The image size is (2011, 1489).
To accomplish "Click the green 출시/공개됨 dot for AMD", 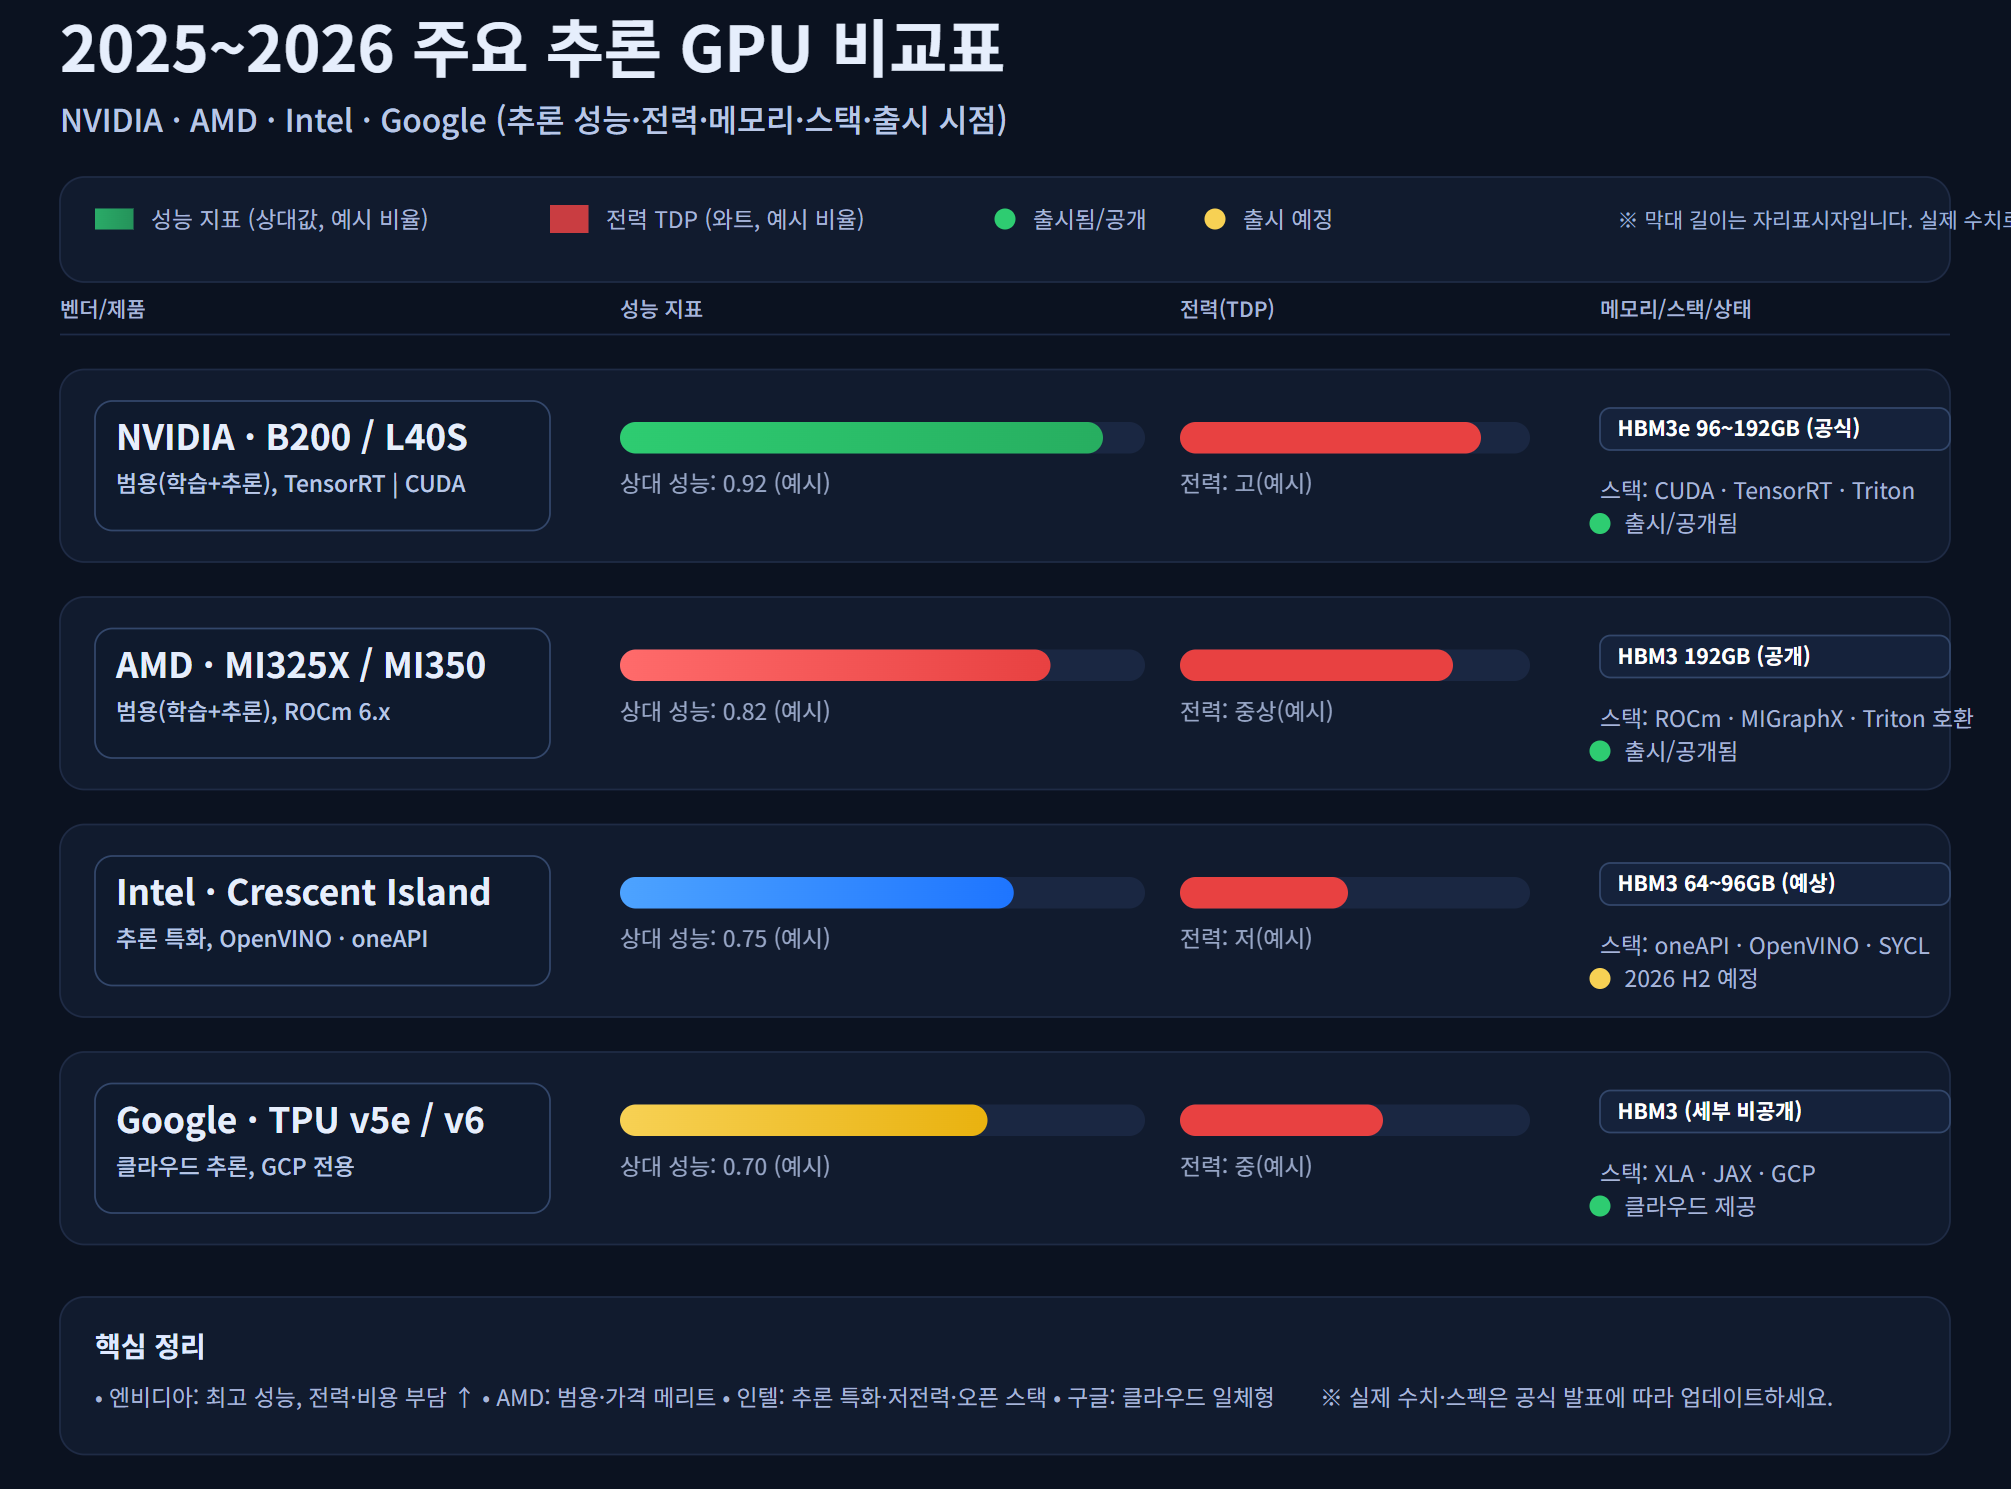I will pos(1601,752).
